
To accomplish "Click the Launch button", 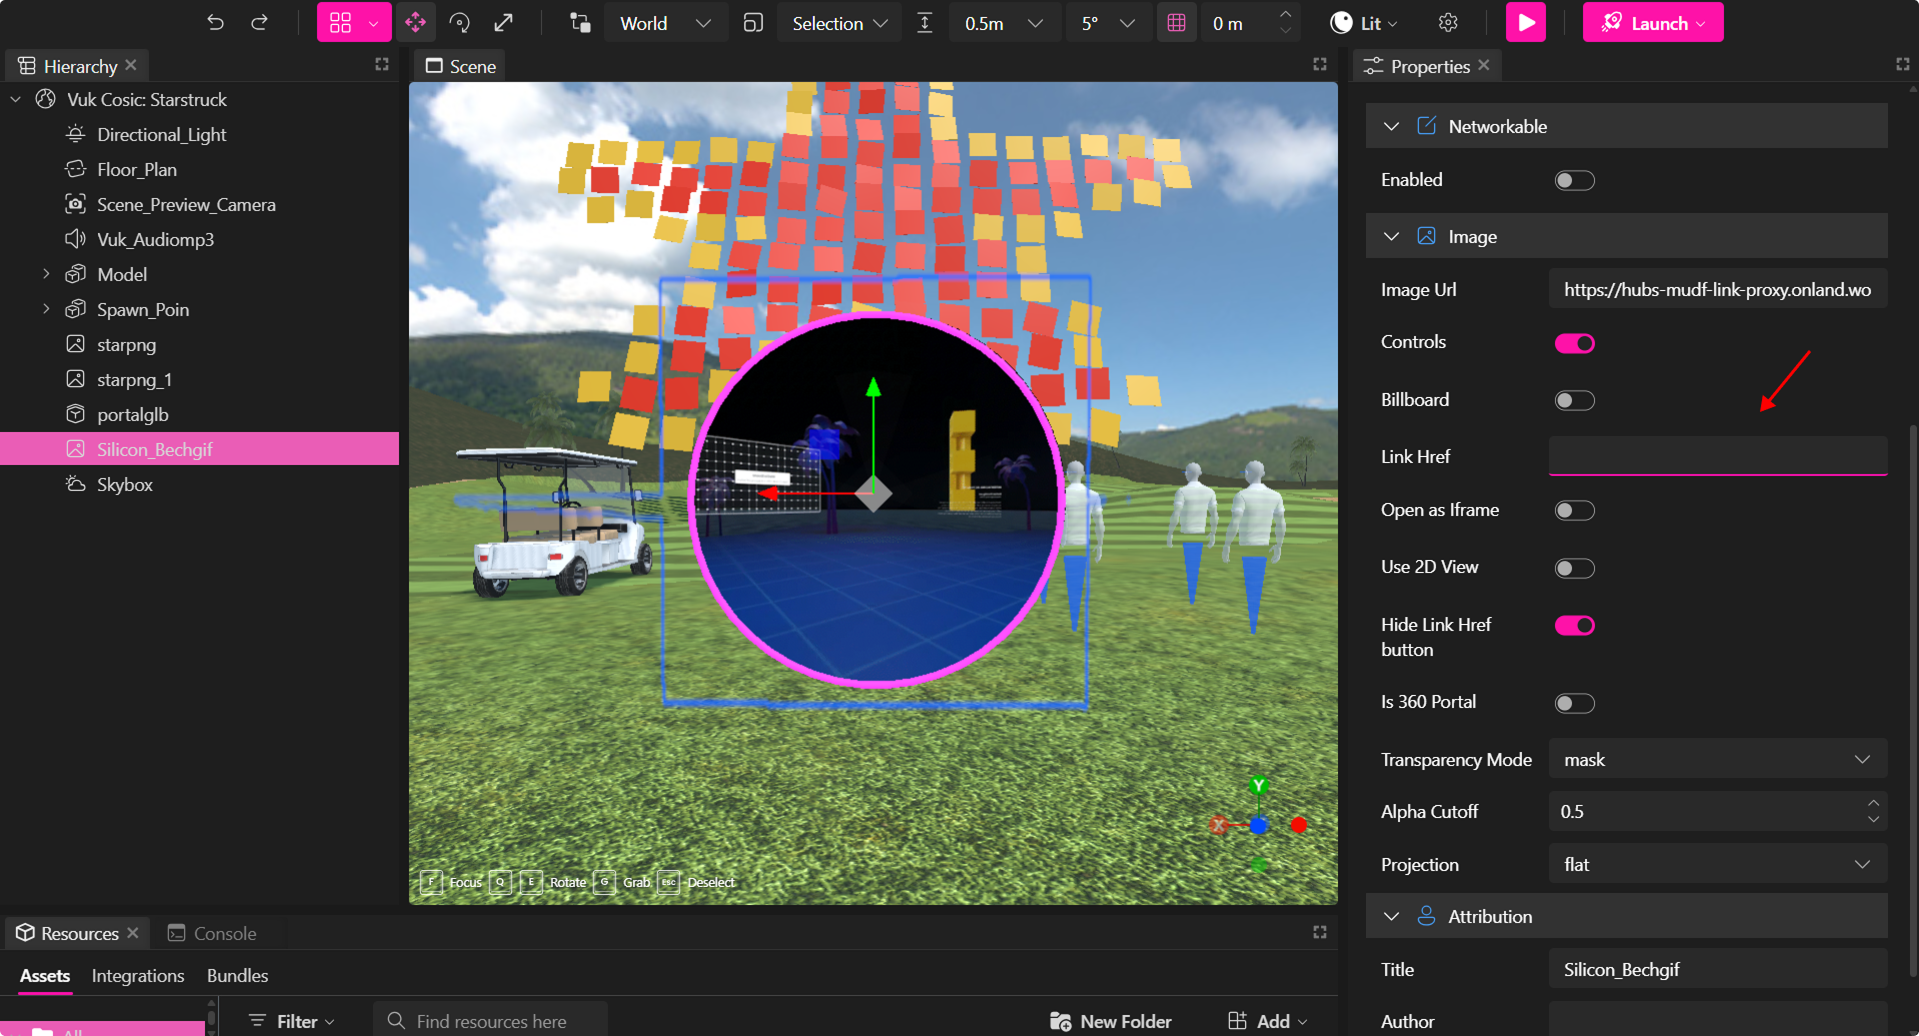I will (1651, 22).
